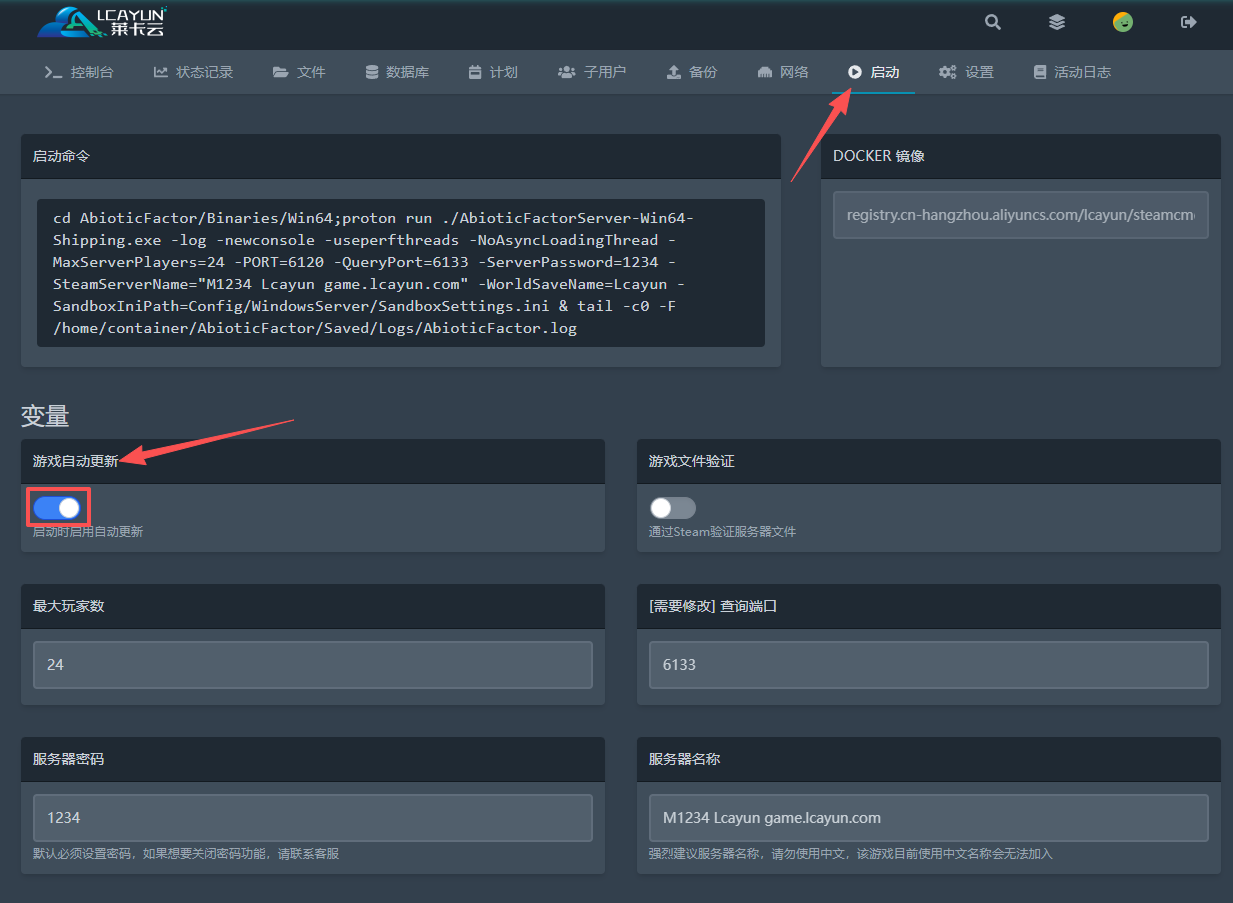
Task: Enable the 游戏文件验证 file verification toggle
Action: point(672,508)
